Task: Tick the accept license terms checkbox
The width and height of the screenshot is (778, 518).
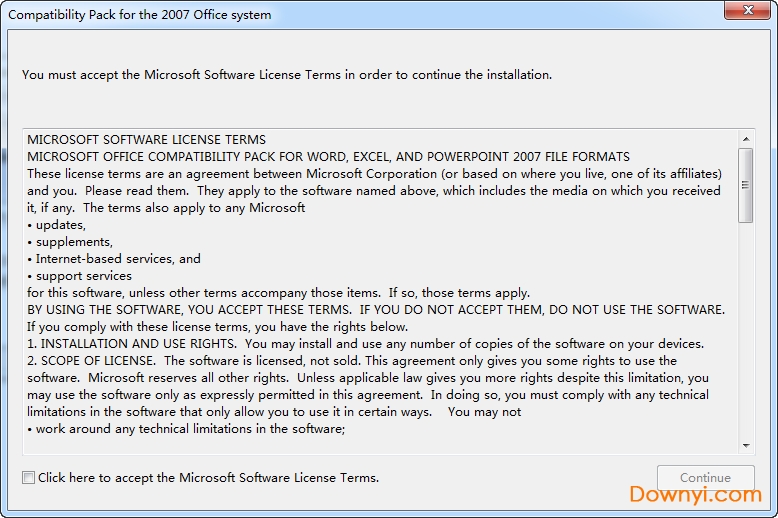Action: 28,478
